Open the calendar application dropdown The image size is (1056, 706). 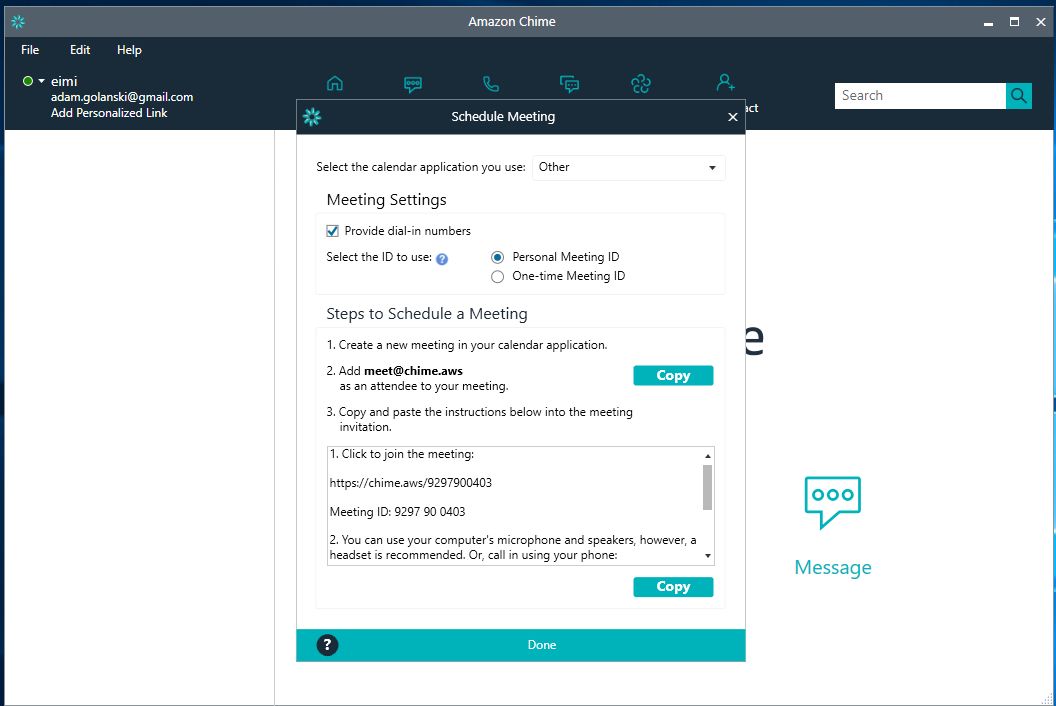628,168
